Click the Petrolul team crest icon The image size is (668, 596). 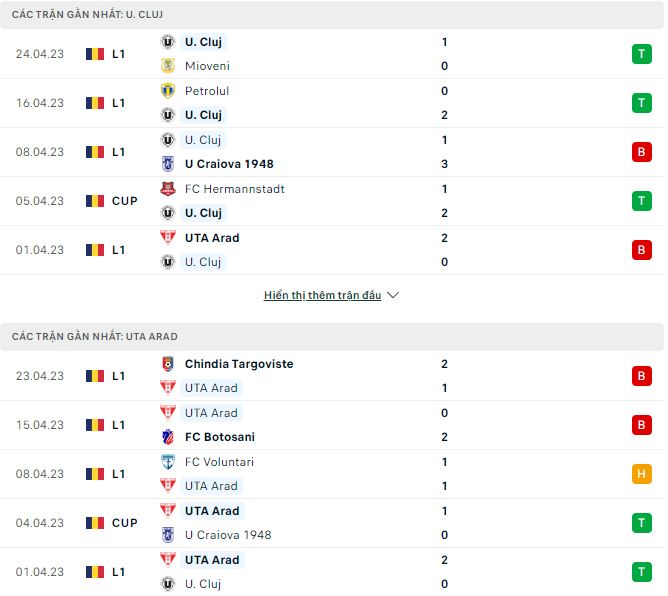(x=168, y=91)
